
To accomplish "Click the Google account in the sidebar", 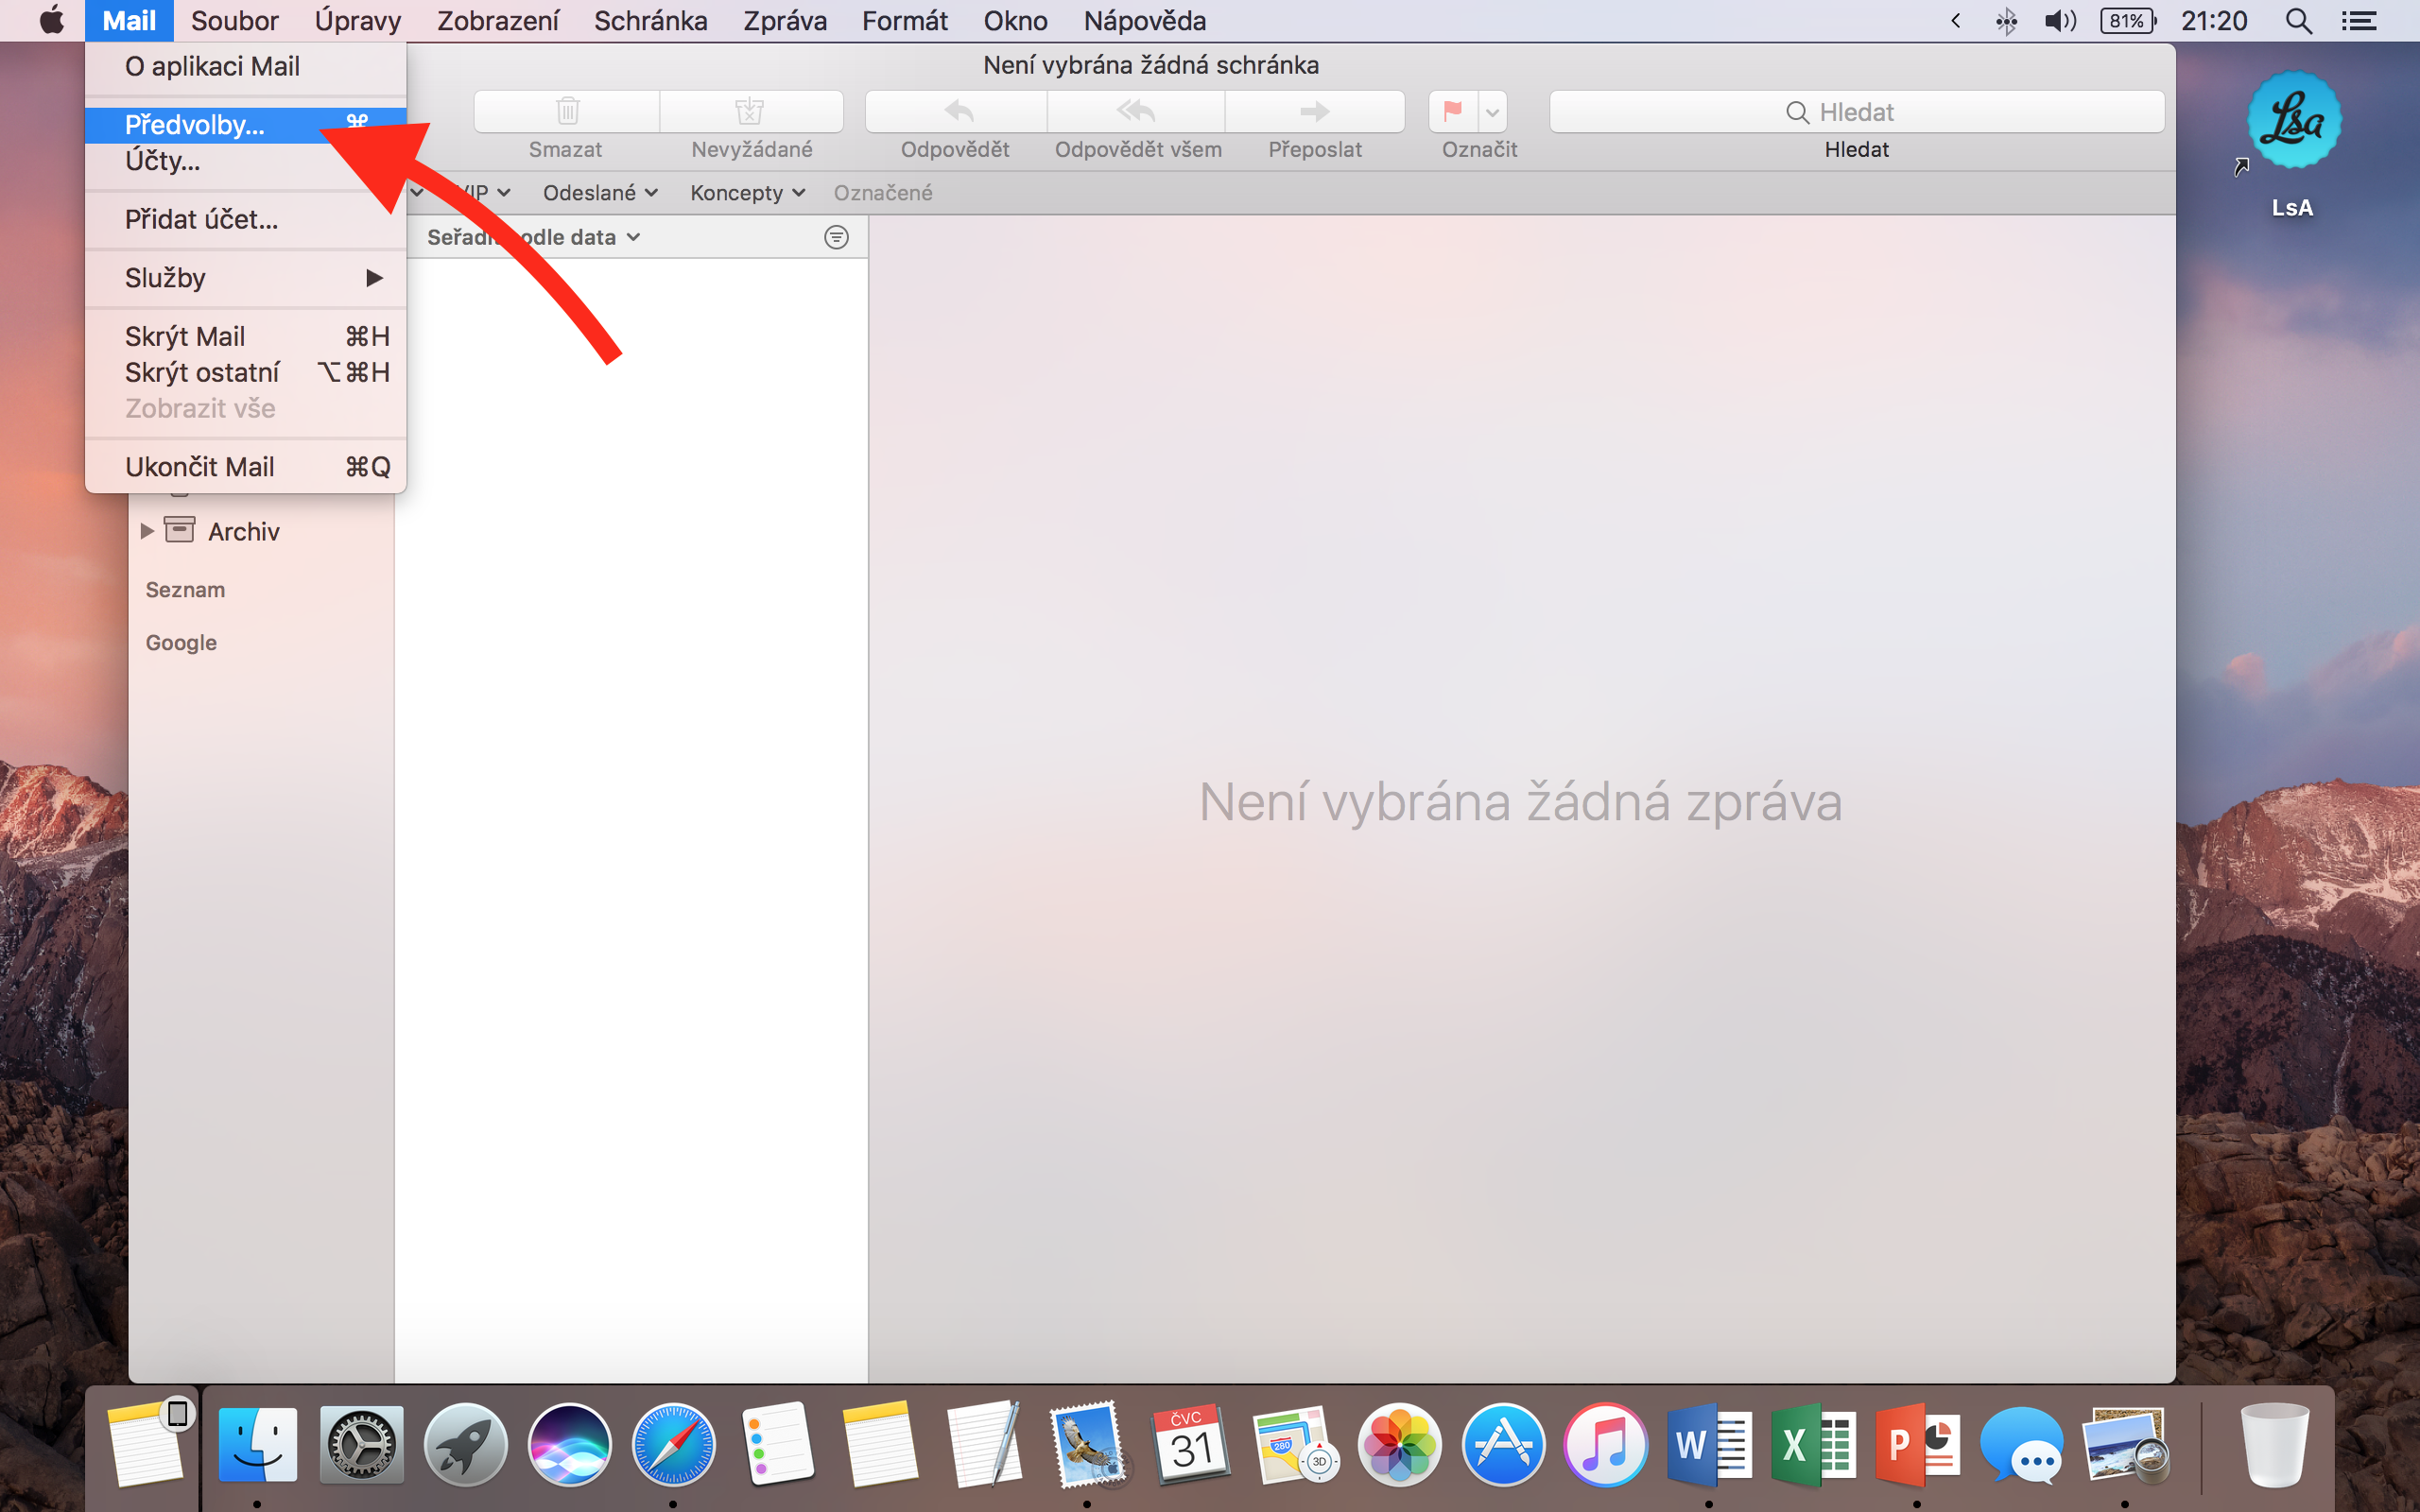I will click(181, 643).
